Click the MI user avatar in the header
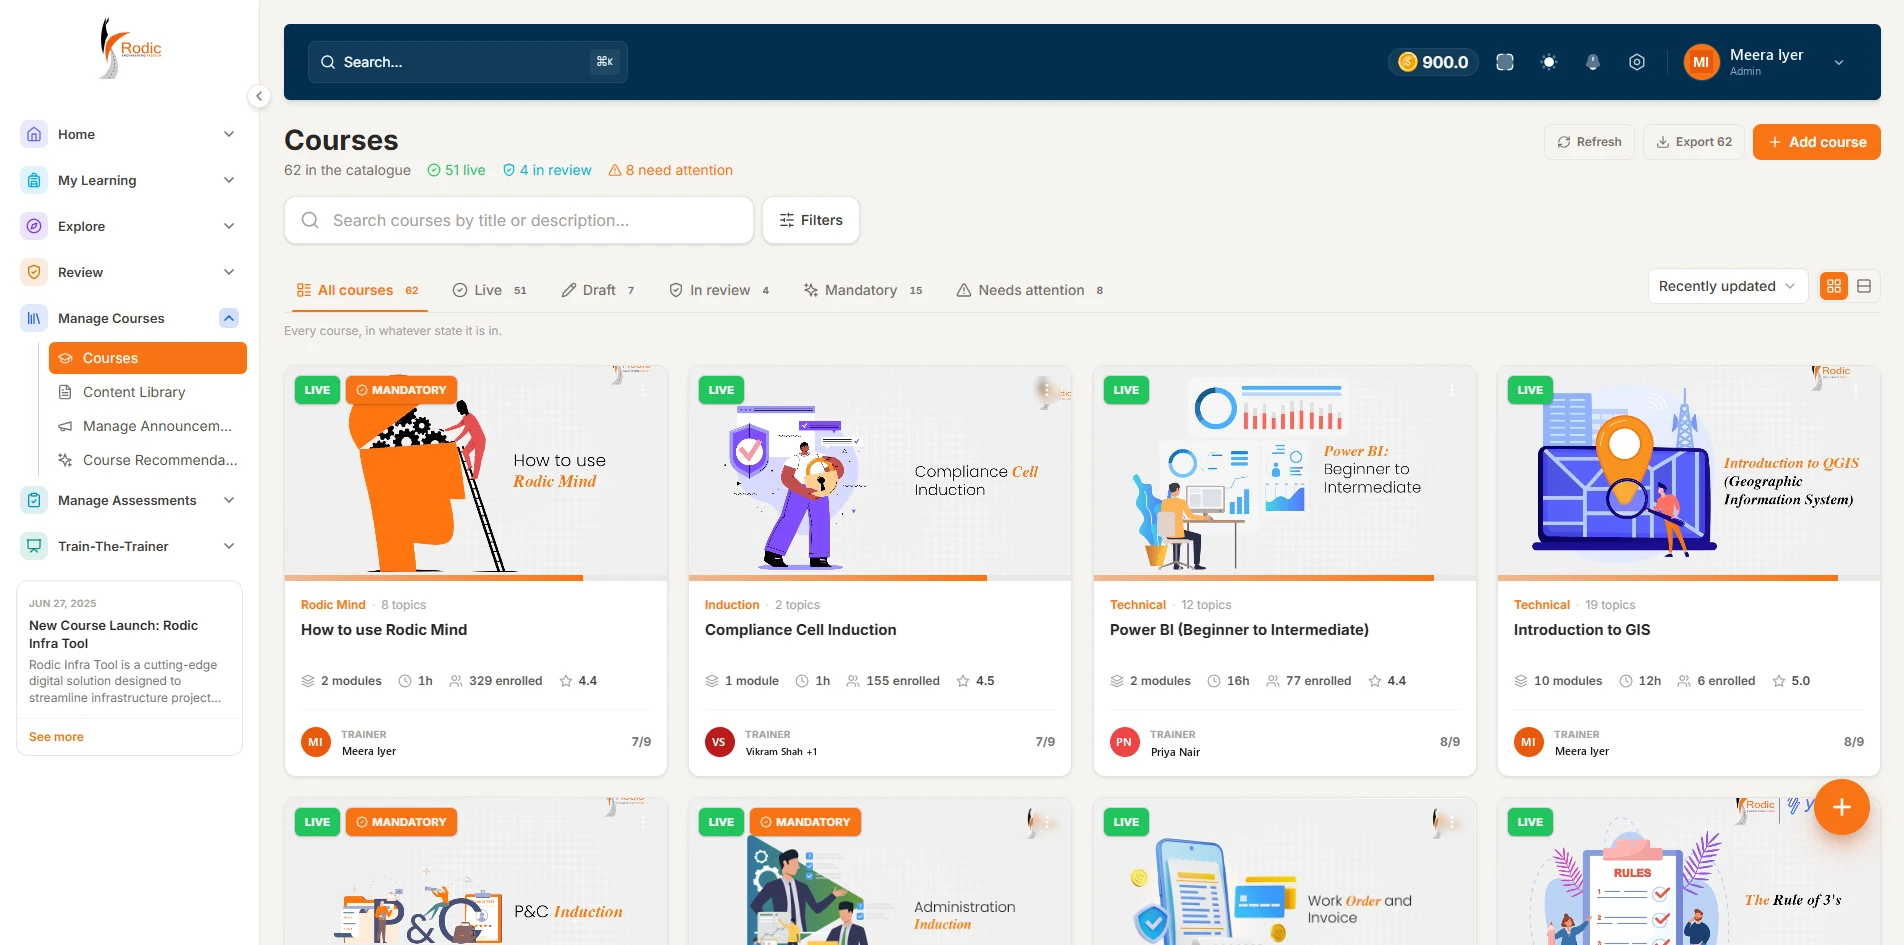The height and width of the screenshot is (945, 1904). click(1701, 62)
